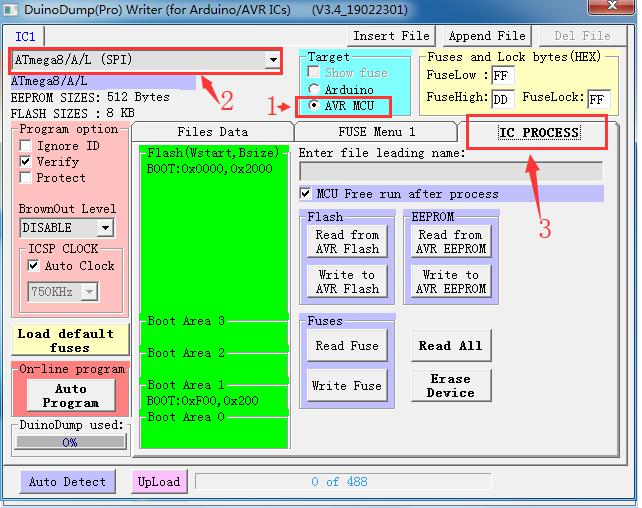Screen dimensions: 642x508
Task: Click the FuseLock hex input field
Action: coord(599,99)
